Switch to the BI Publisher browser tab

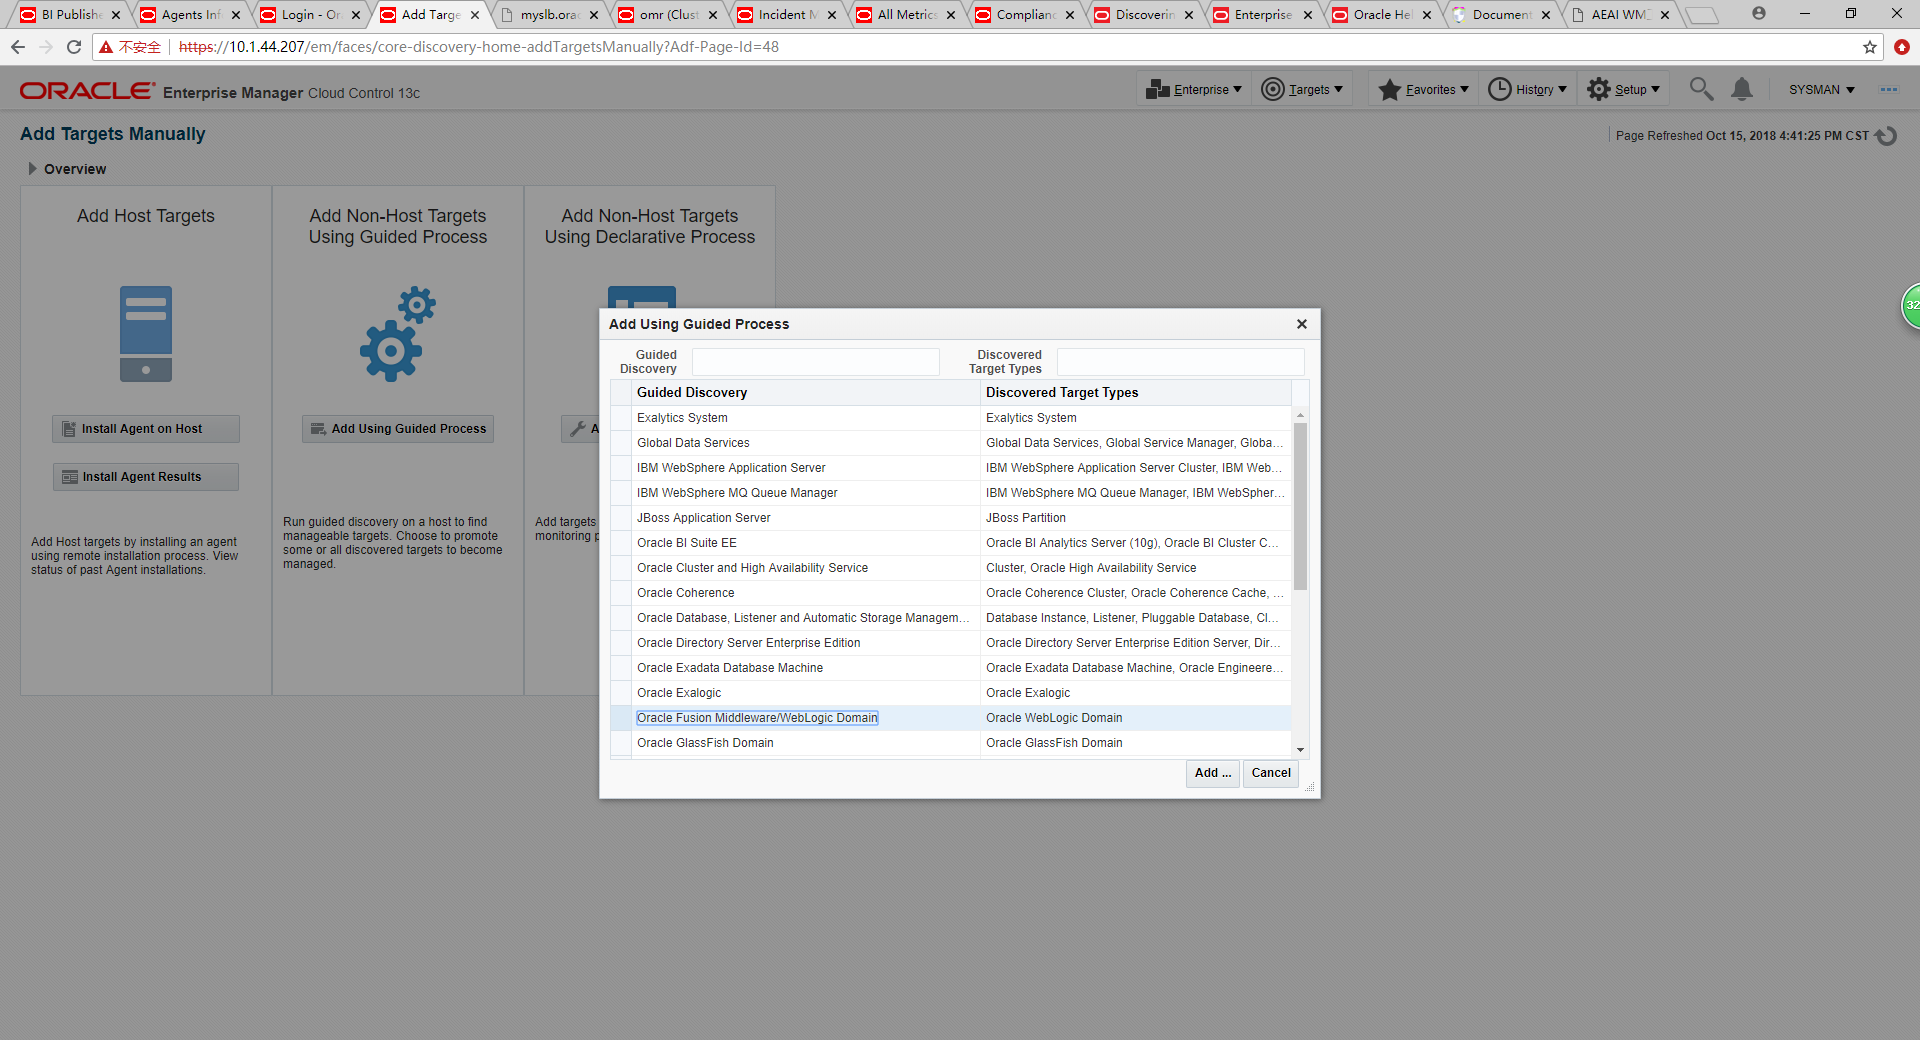70,15
